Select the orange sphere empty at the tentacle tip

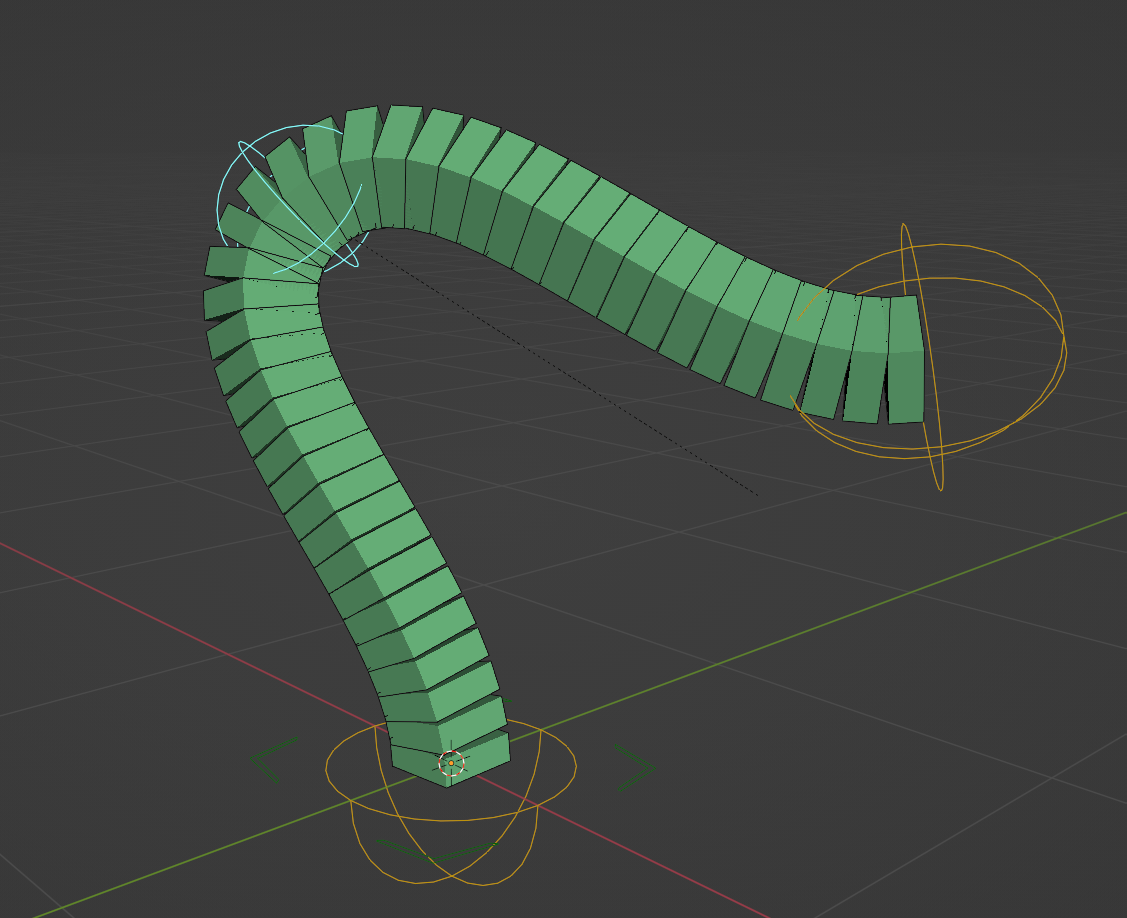coord(929,357)
